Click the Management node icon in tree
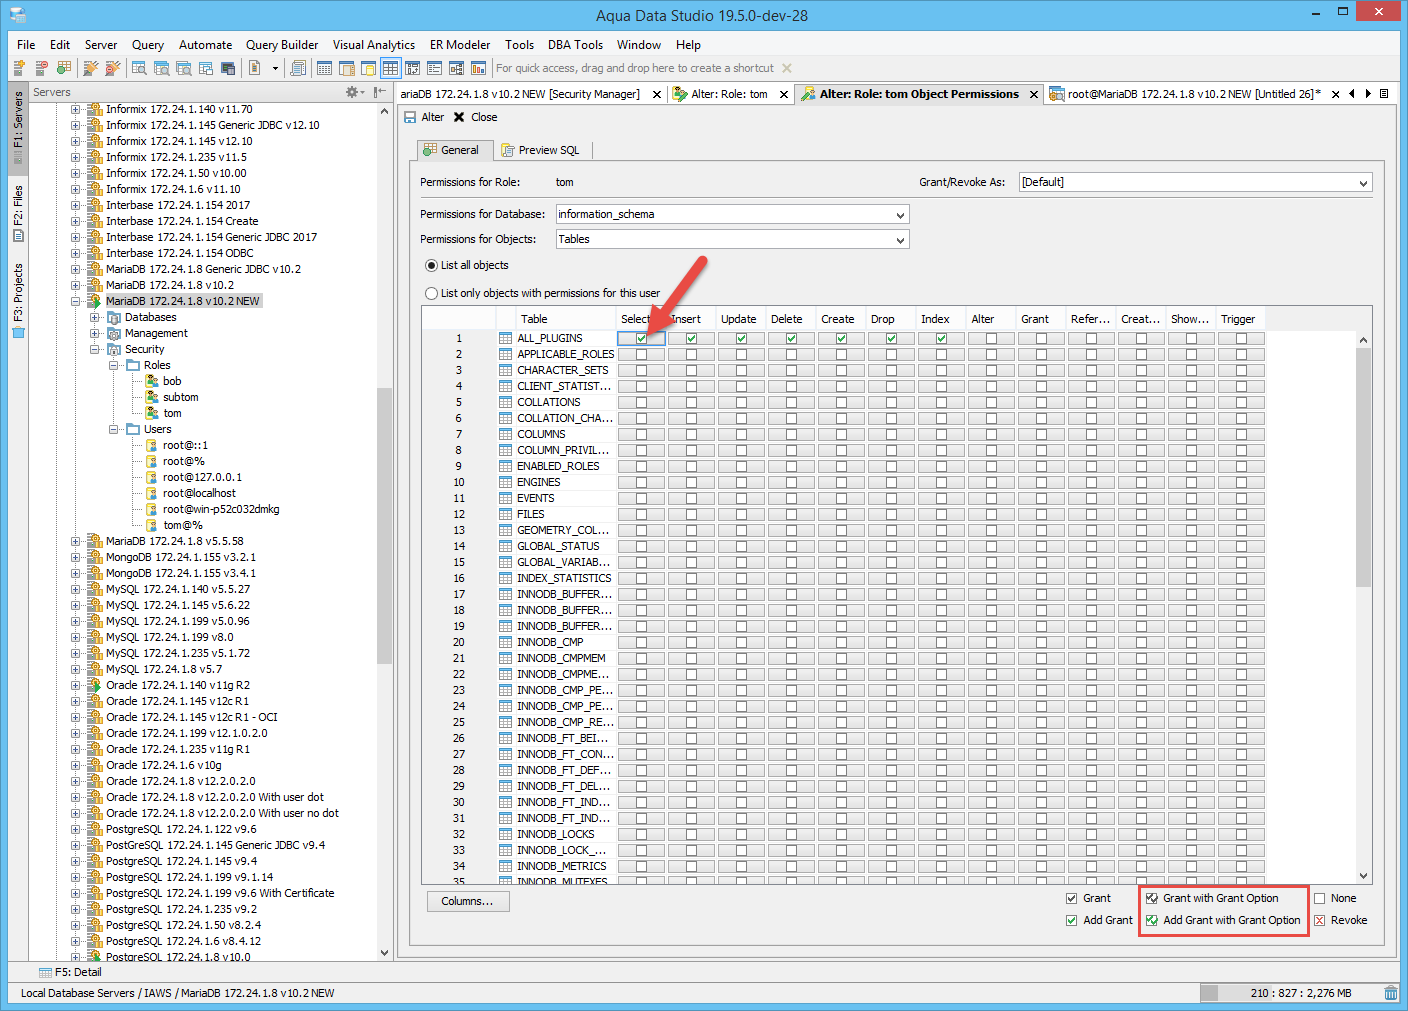 (114, 333)
